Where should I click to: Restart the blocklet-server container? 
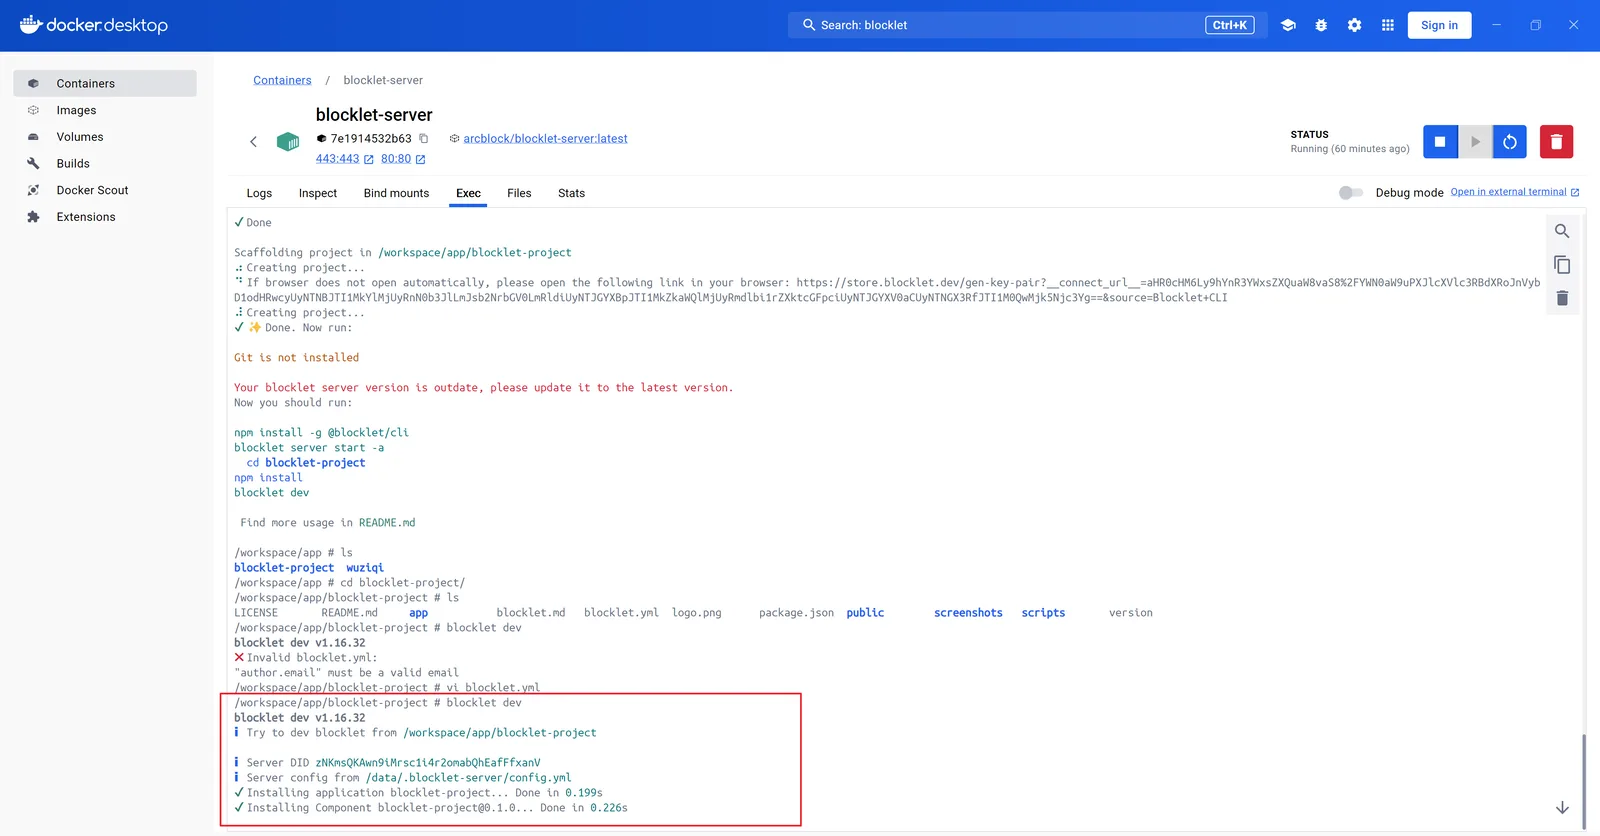1510,142
